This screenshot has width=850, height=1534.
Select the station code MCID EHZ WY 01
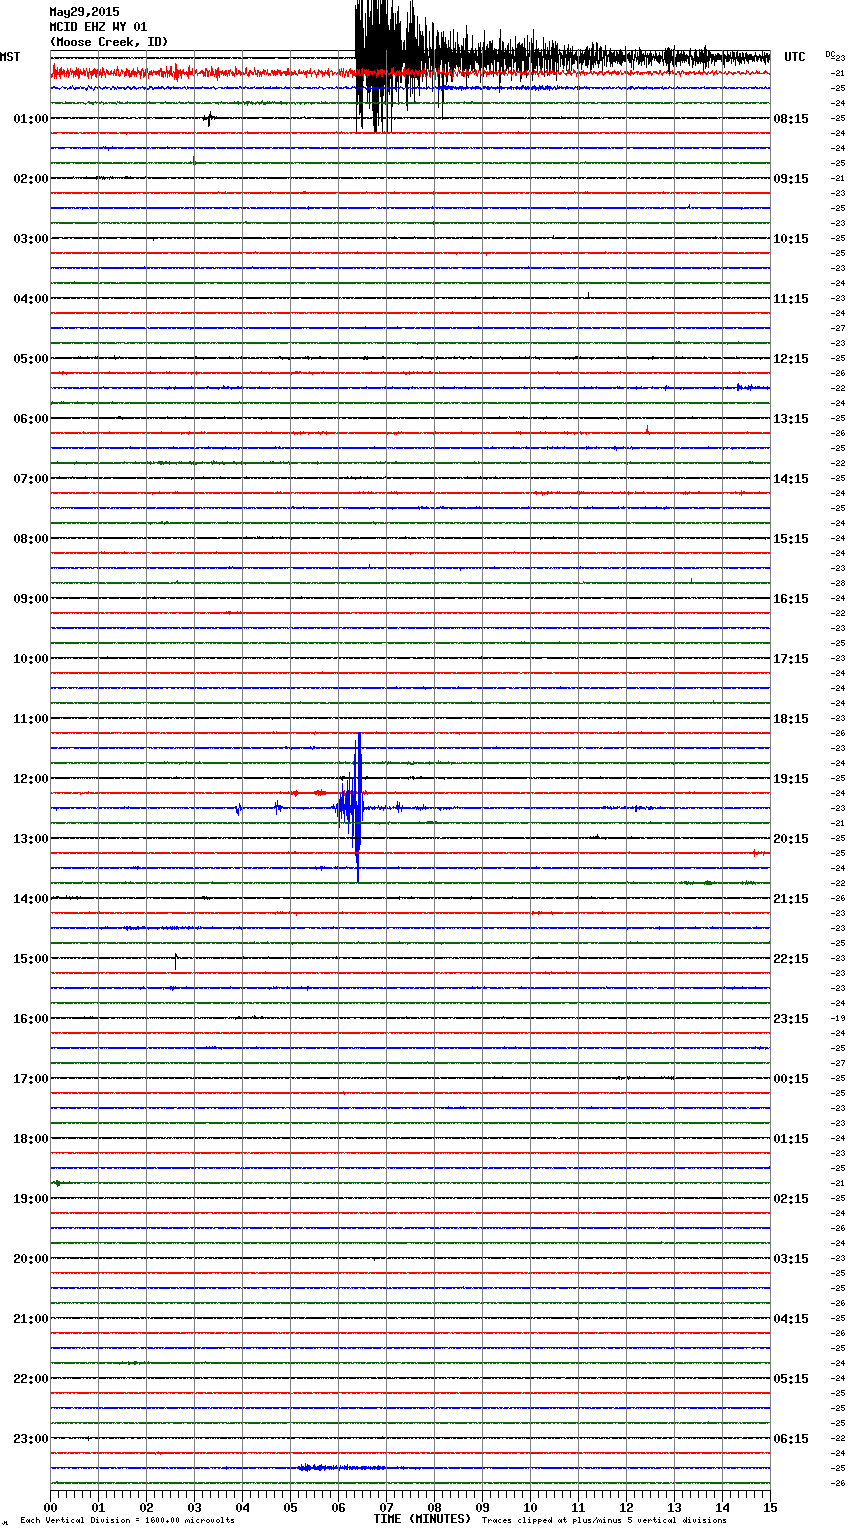point(98,27)
